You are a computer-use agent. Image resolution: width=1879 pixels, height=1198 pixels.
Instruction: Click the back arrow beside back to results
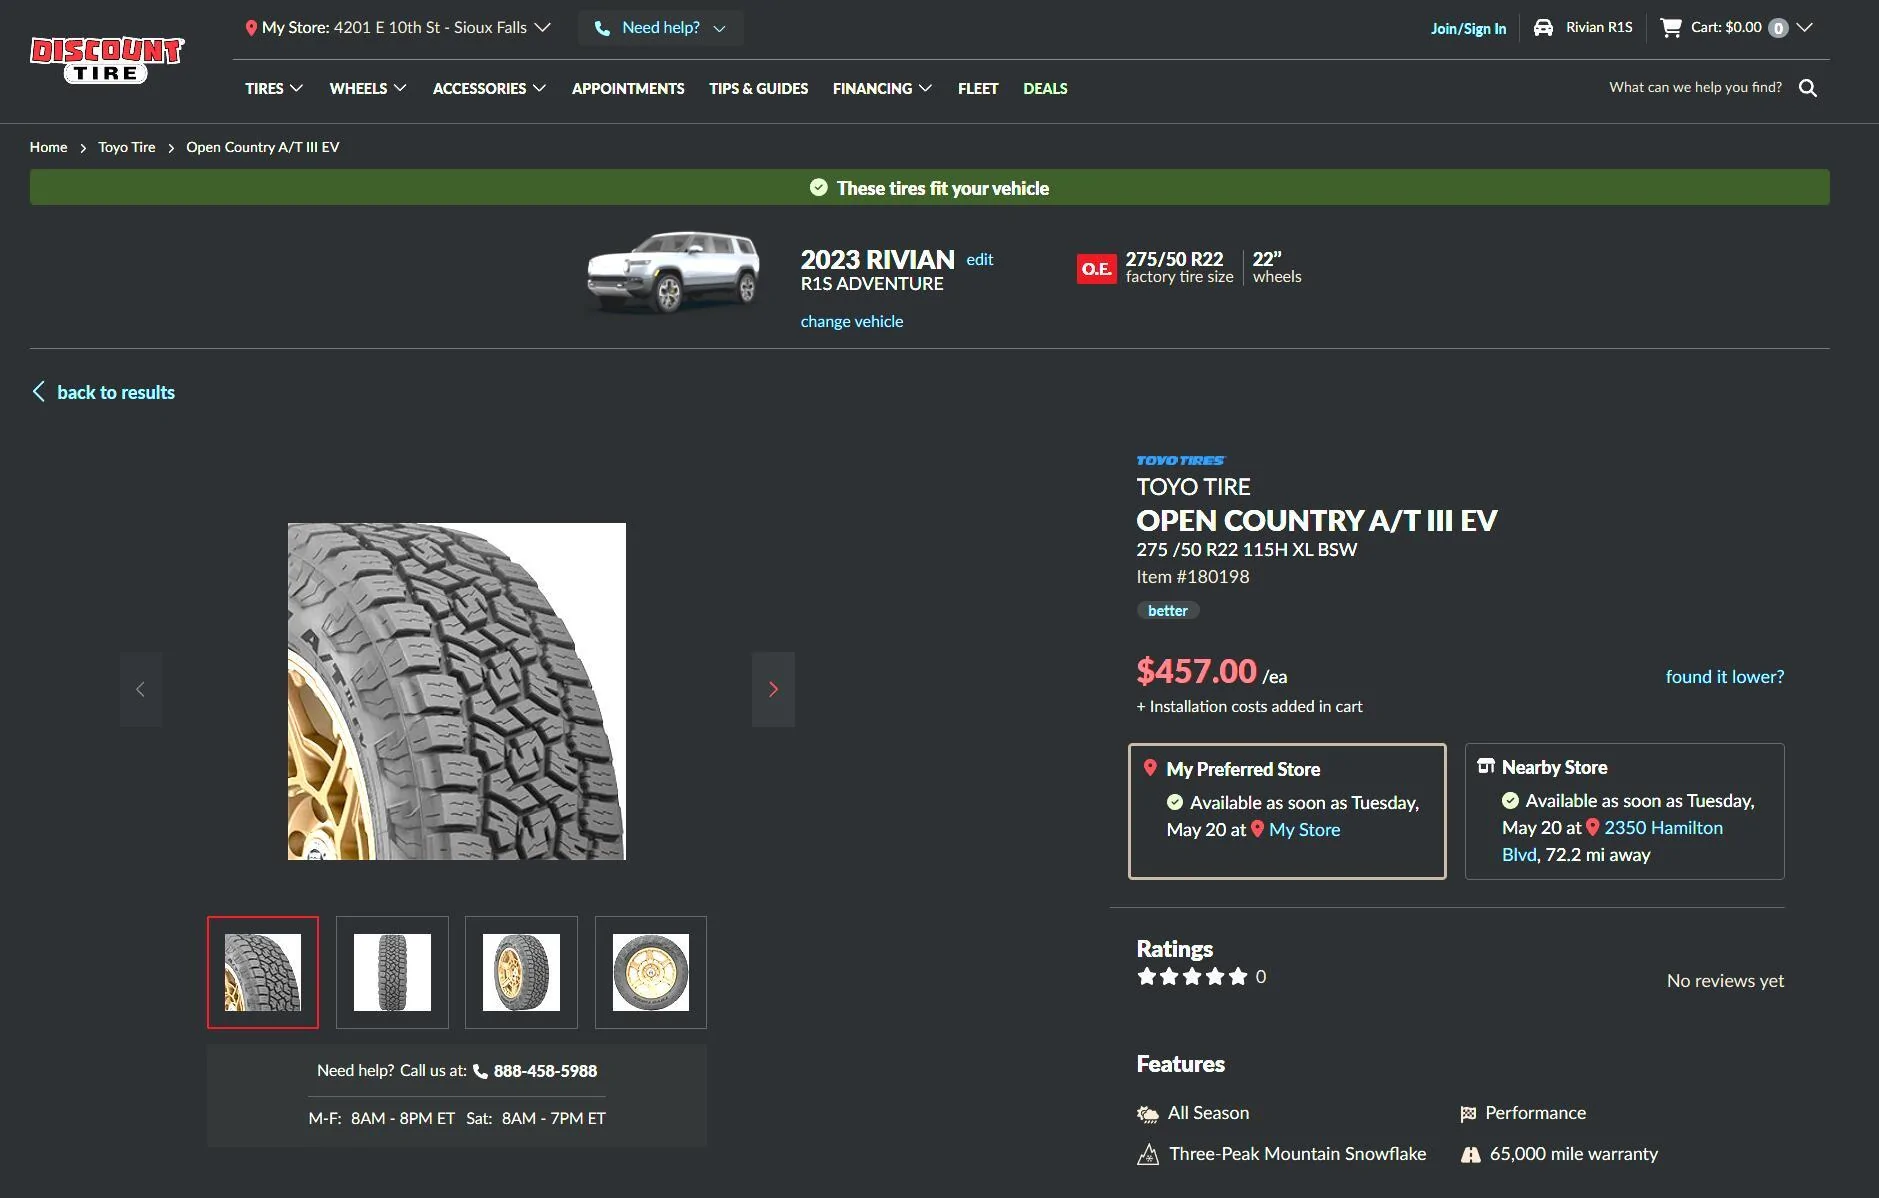(x=39, y=391)
